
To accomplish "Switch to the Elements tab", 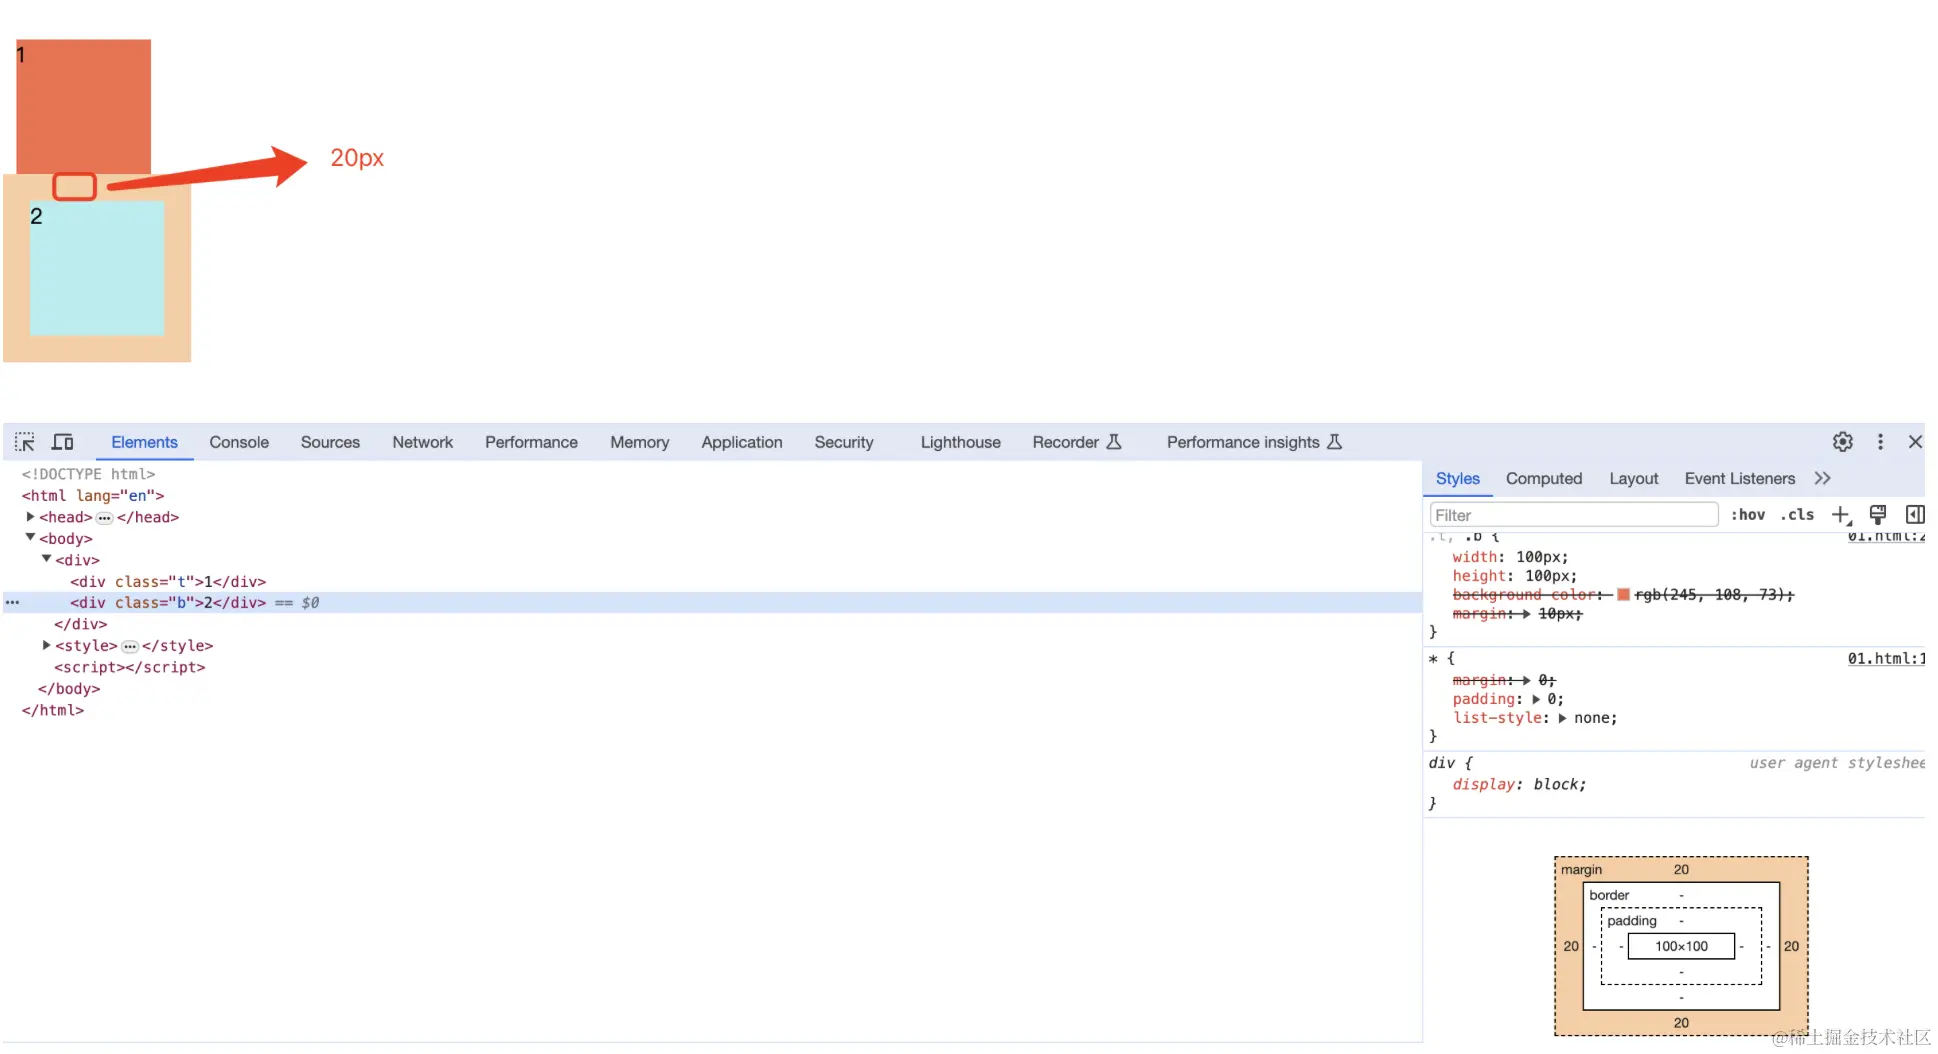I will click(x=144, y=442).
